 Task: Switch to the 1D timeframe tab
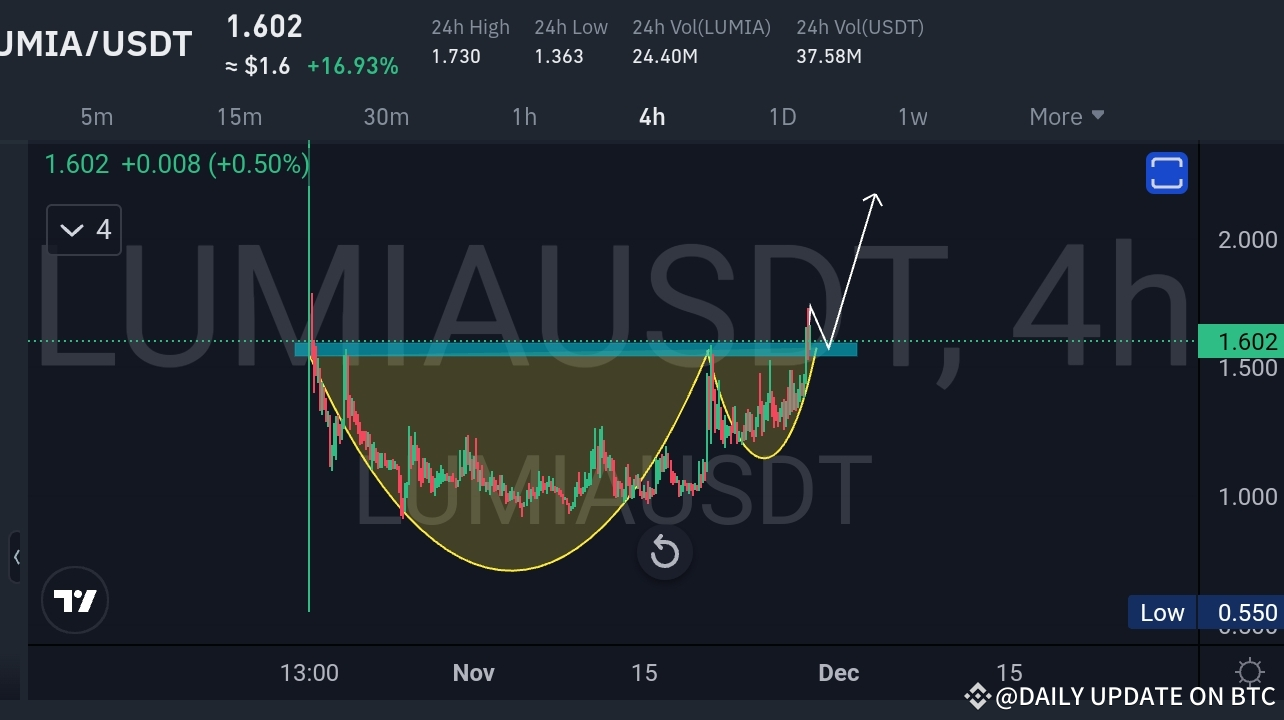782,117
